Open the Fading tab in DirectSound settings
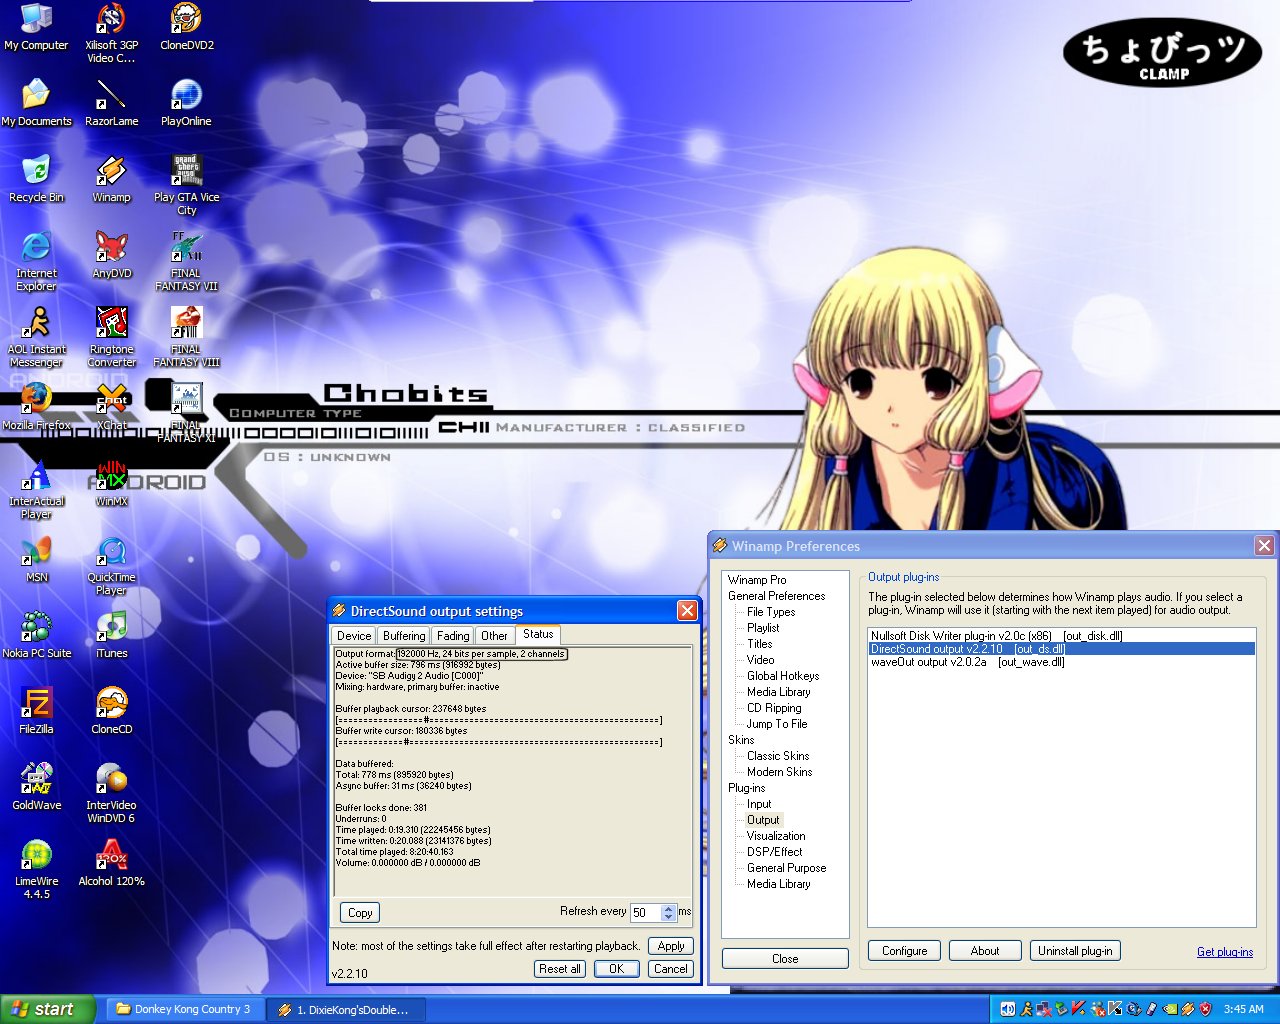The height and width of the screenshot is (1024, 1280). point(453,636)
